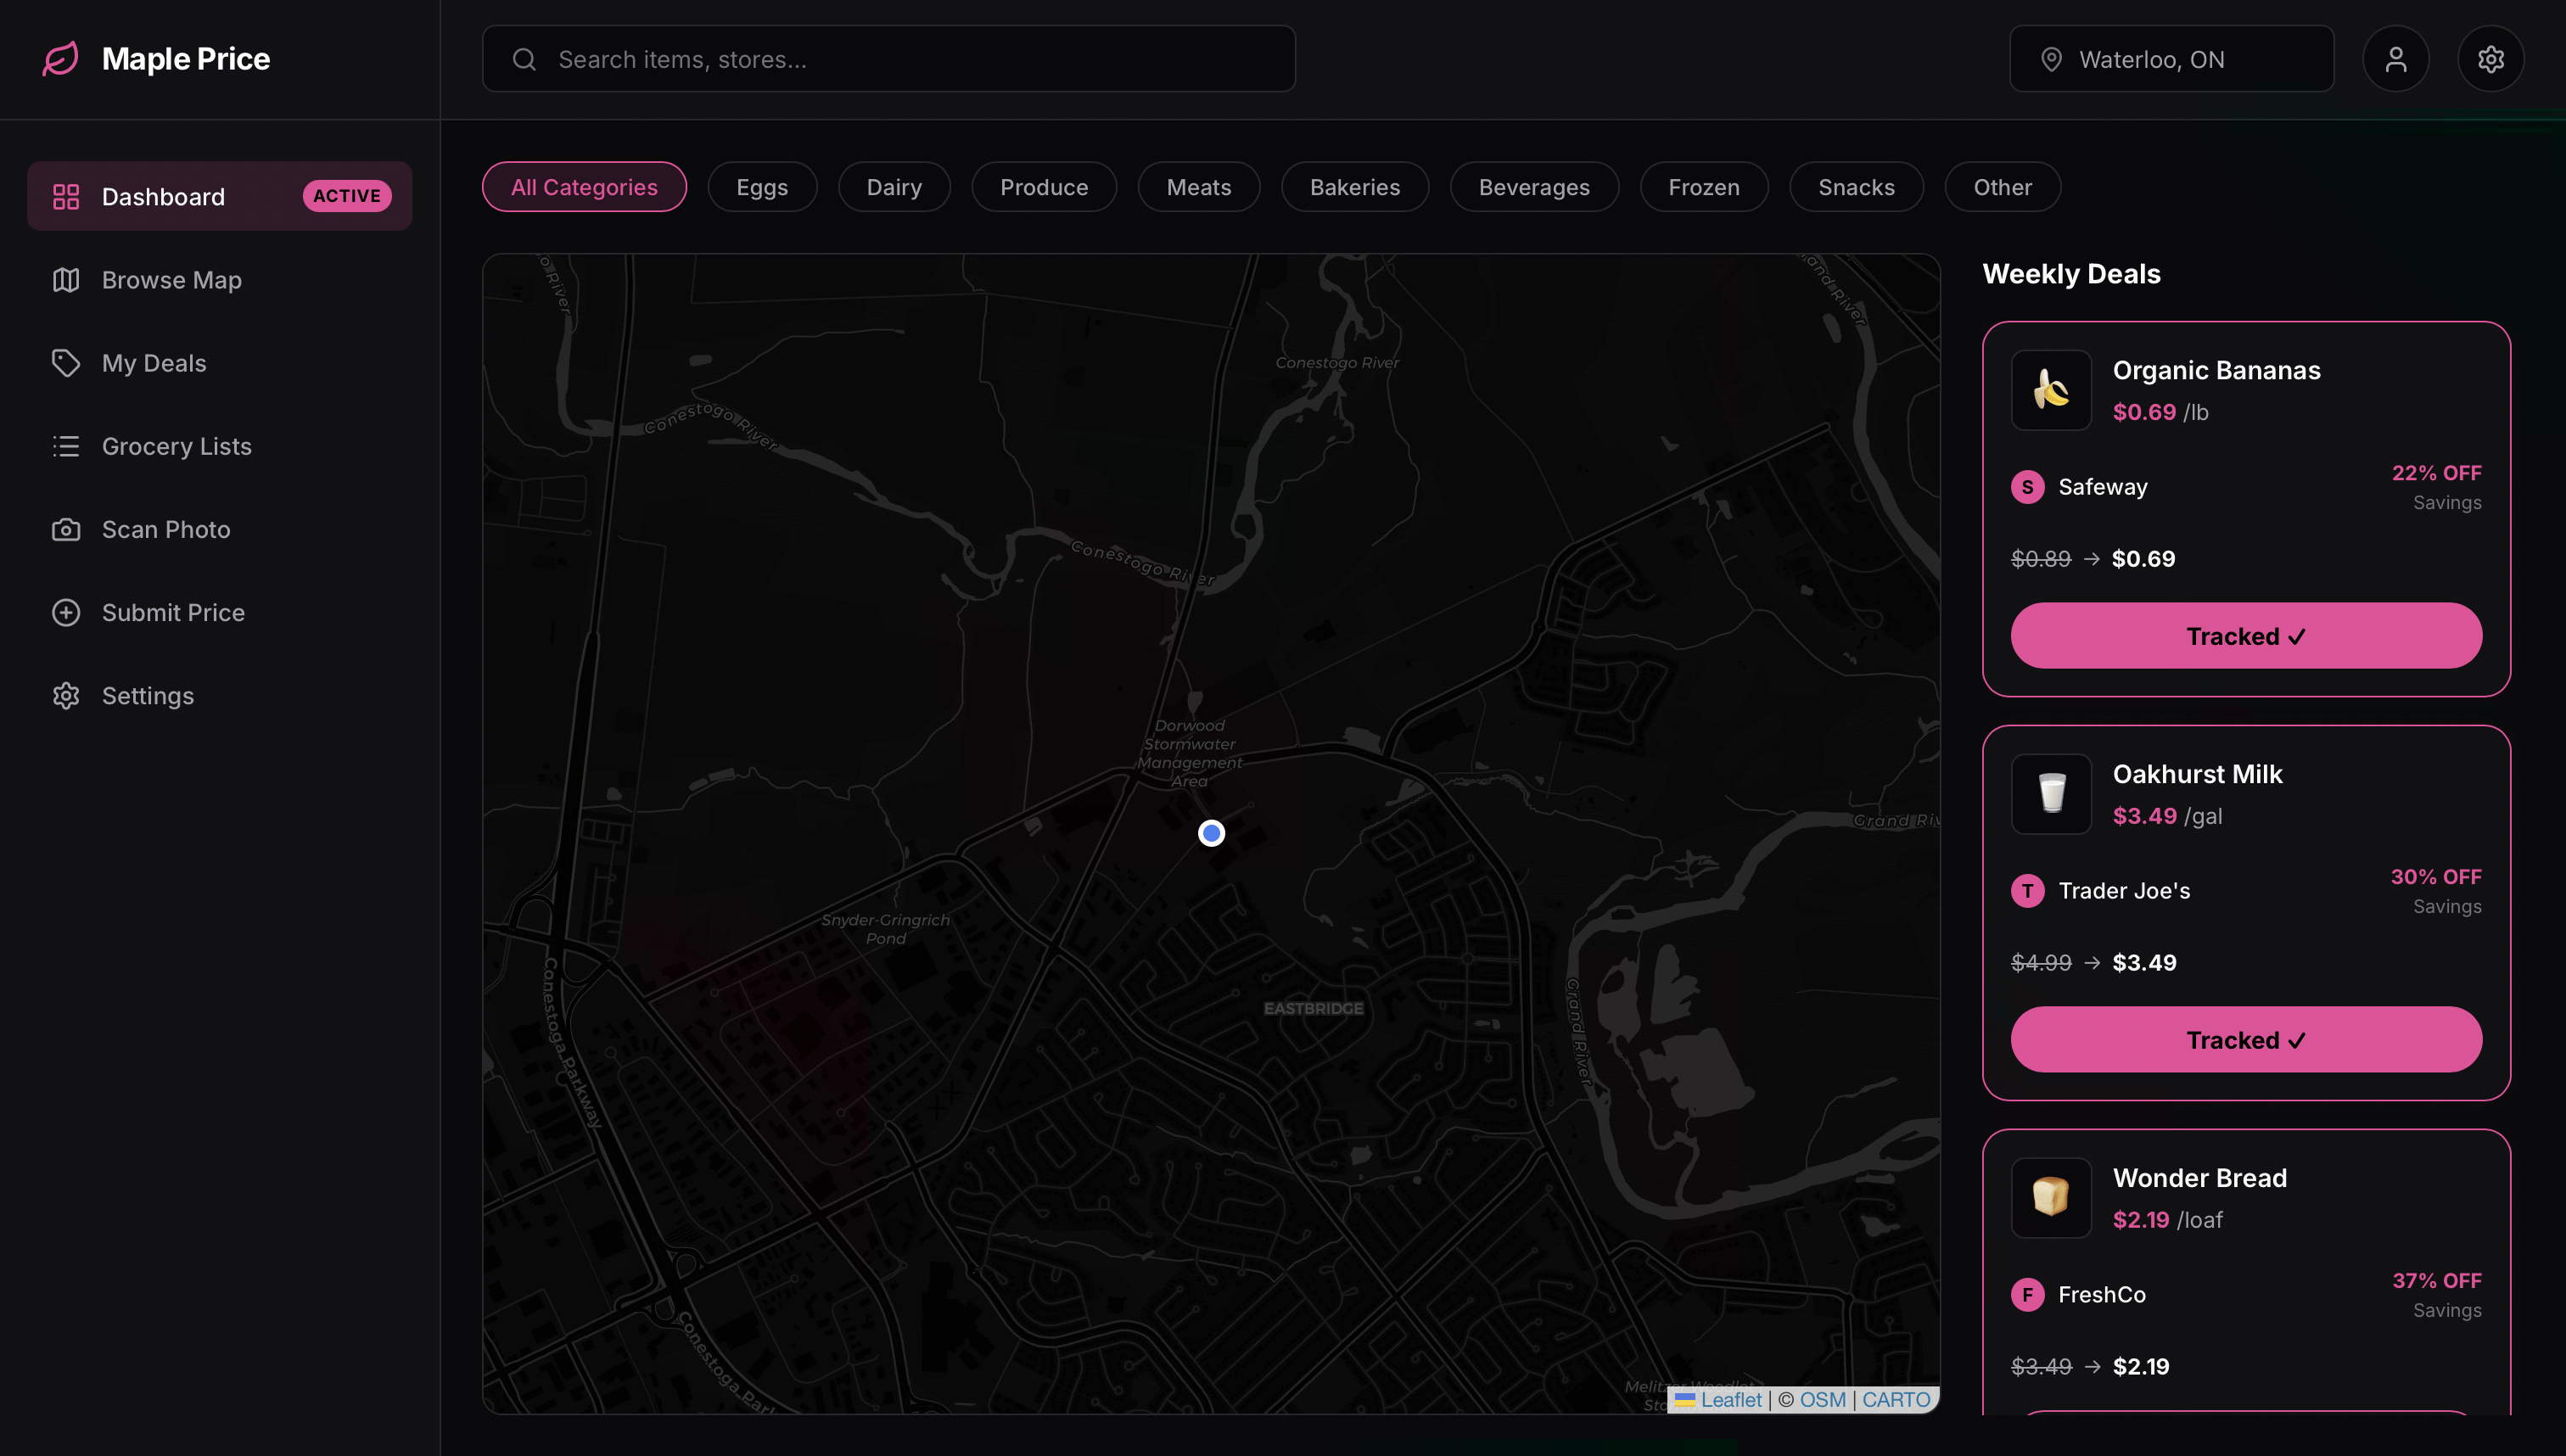Open the user profile icon
The image size is (2566, 1456).
point(2395,59)
